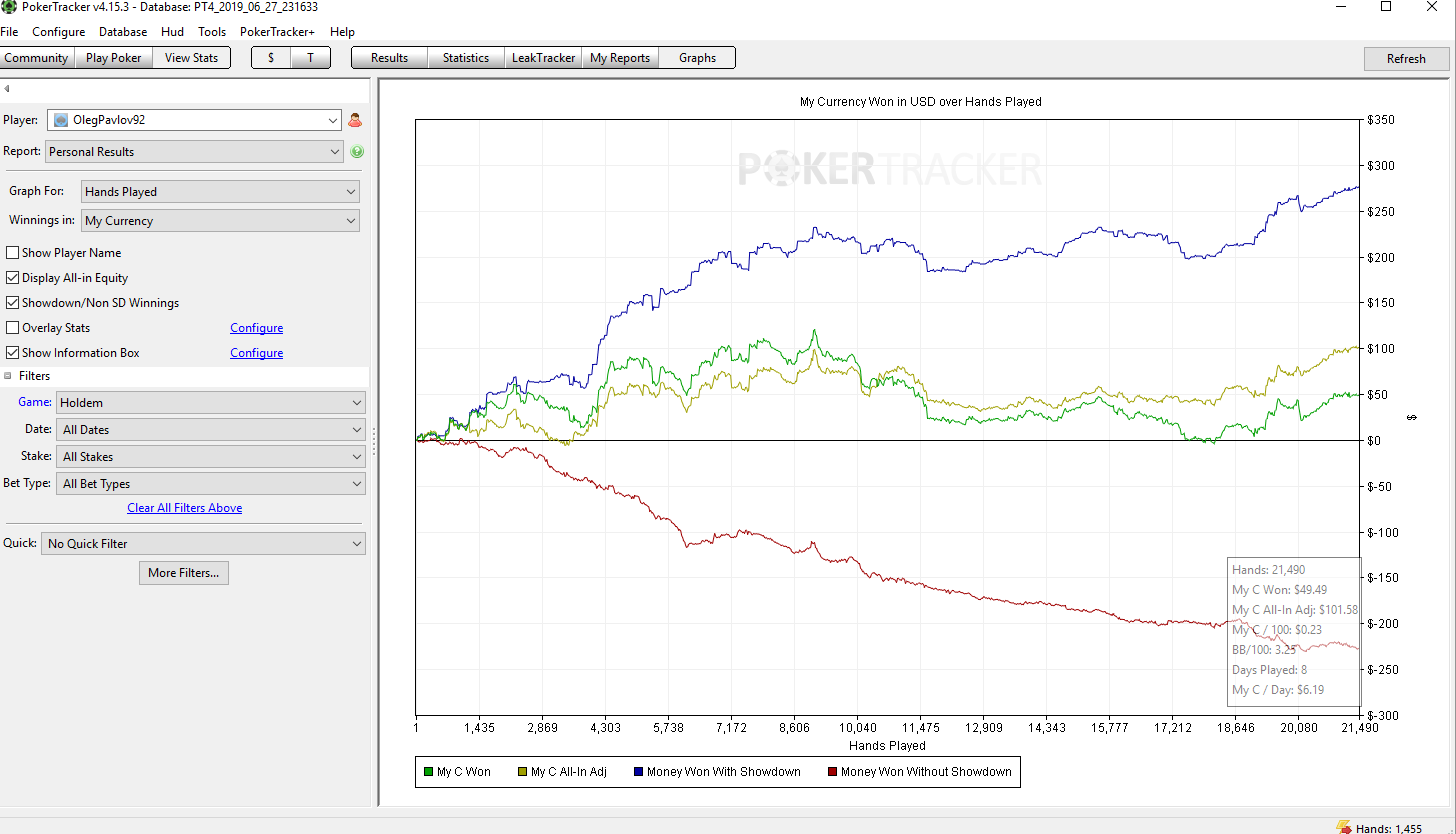Click the sidebar splitter handle
The height and width of the screenshot is (834, 1456).
(374, 440)
